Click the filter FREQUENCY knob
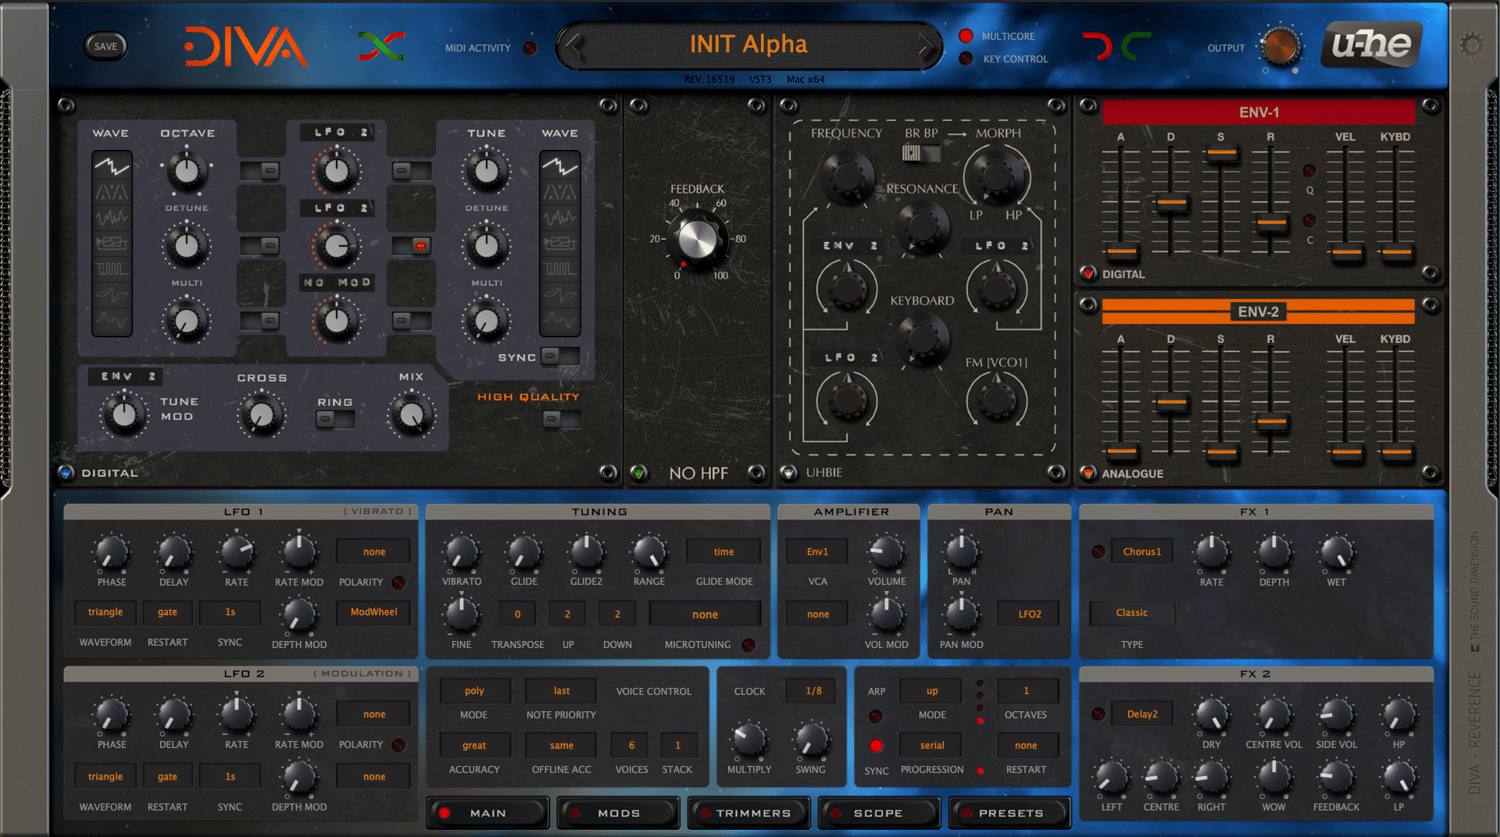 tap(847, 178)
